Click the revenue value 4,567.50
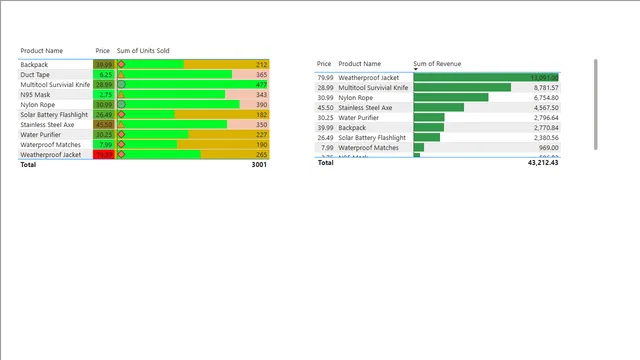The height and width of the screenshot is (360, 640). (x=546, y=108)
